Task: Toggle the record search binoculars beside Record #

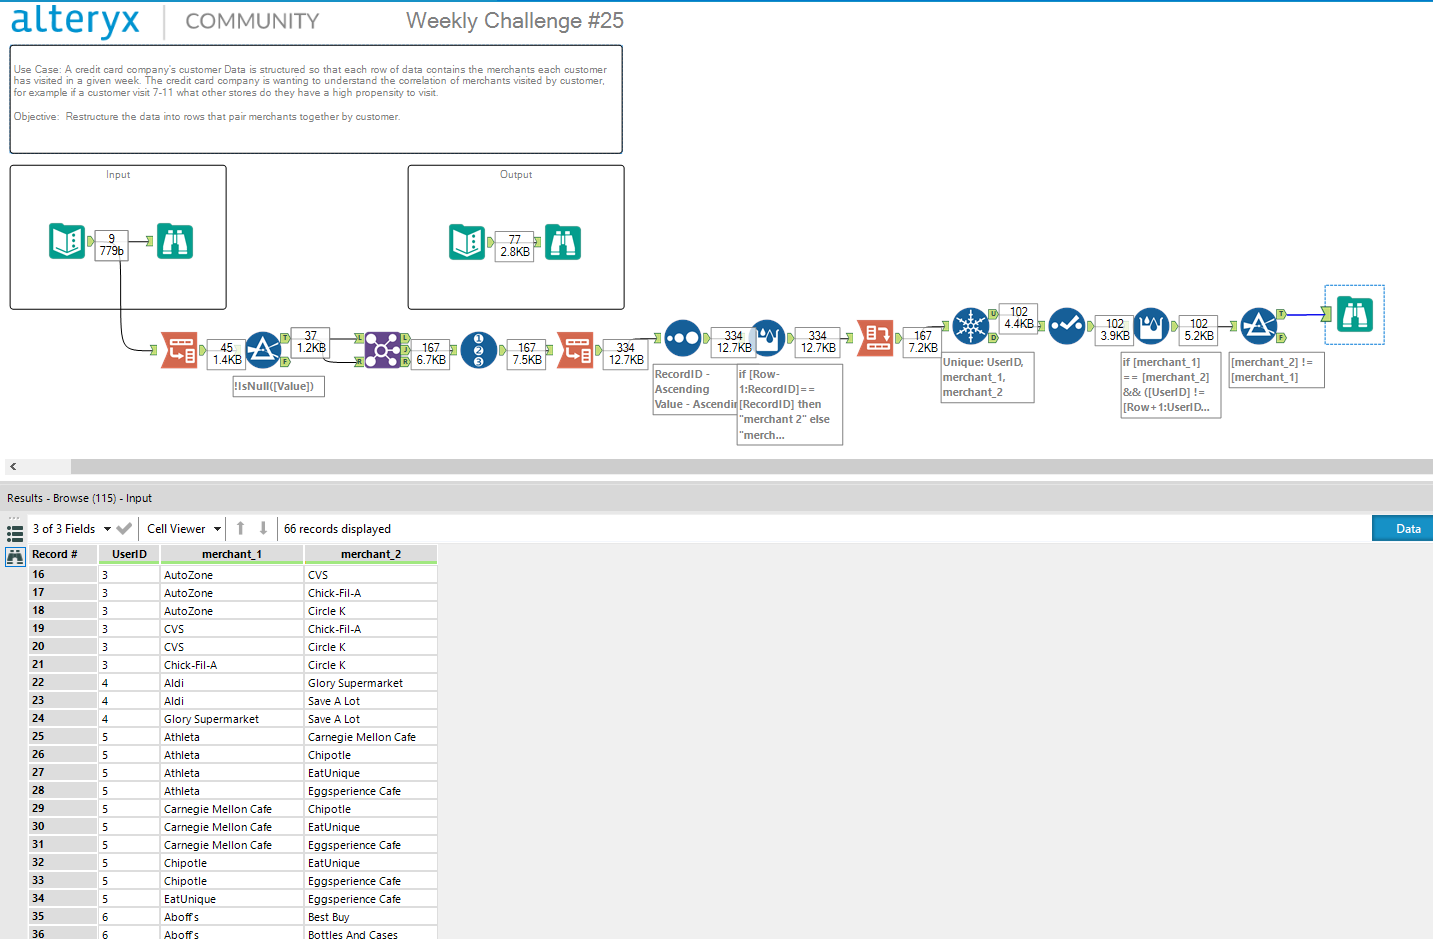Action: click(x=14, y=556)
